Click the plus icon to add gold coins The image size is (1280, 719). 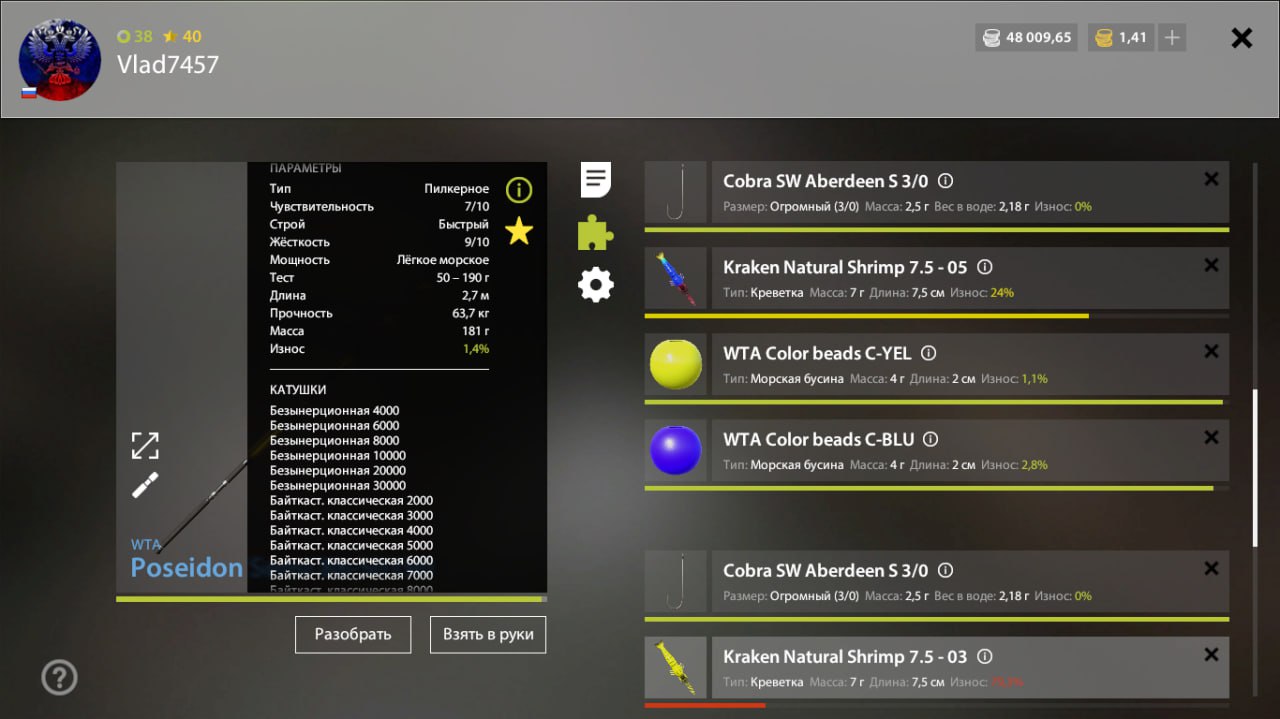[1173, 38]
